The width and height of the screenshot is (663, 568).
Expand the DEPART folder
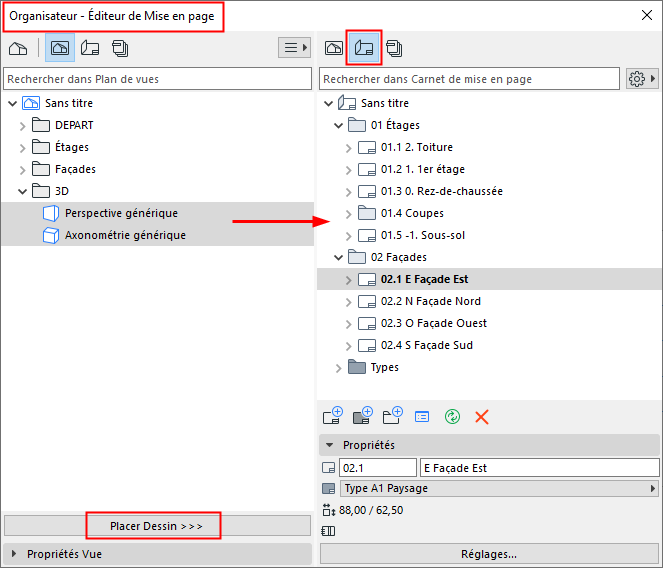click(x=23, y=126)
